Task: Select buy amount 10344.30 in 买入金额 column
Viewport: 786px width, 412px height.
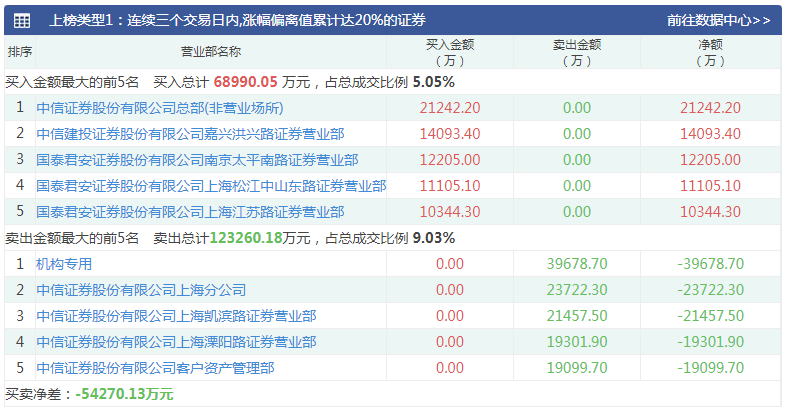Action: 450,212
